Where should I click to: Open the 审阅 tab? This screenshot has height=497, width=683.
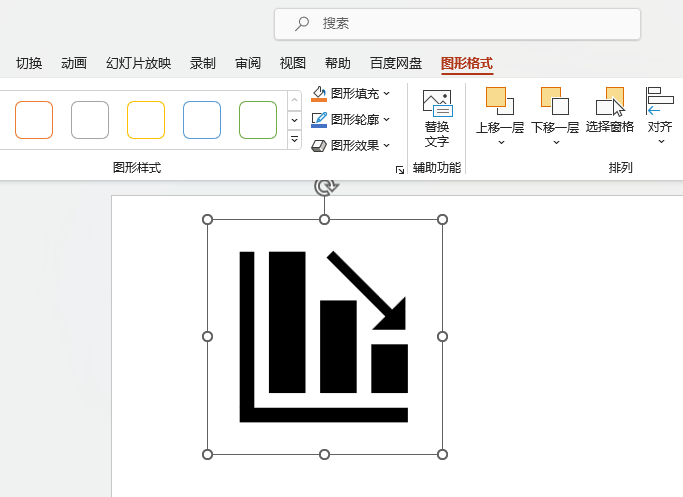tap(248, 63)
